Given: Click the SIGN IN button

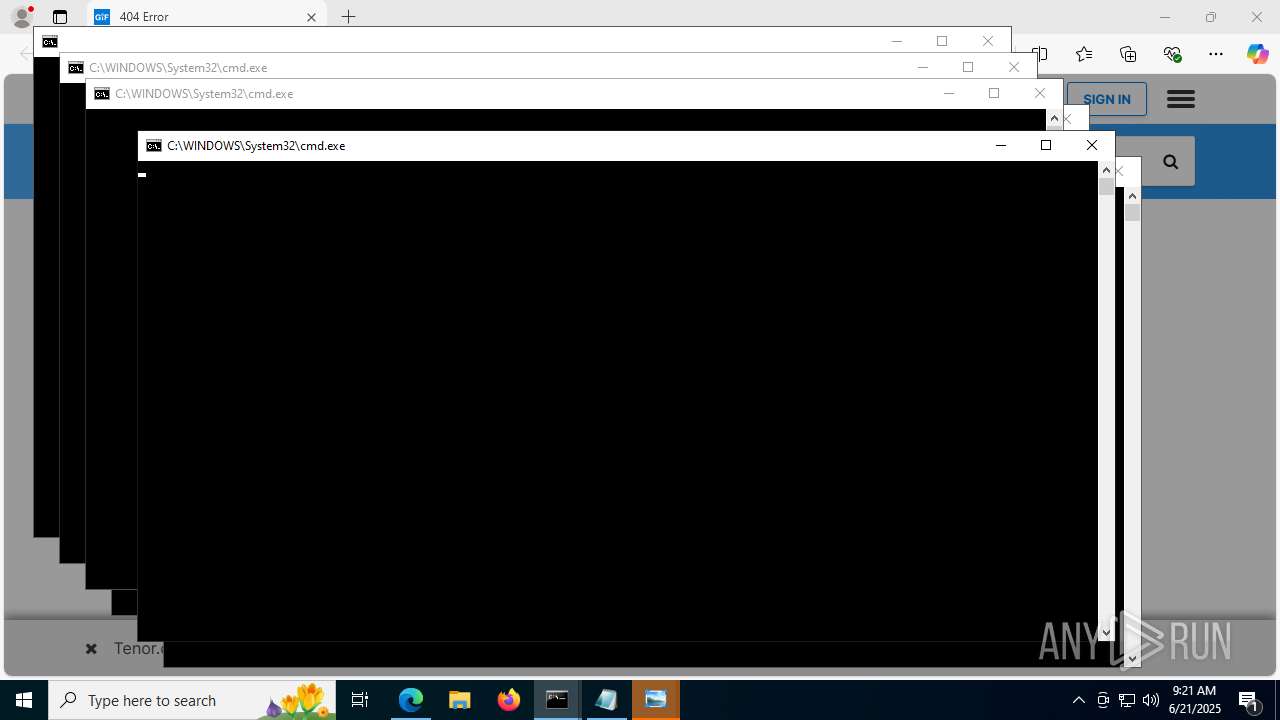Looking at the screenshot, I should pos(1107,99).
